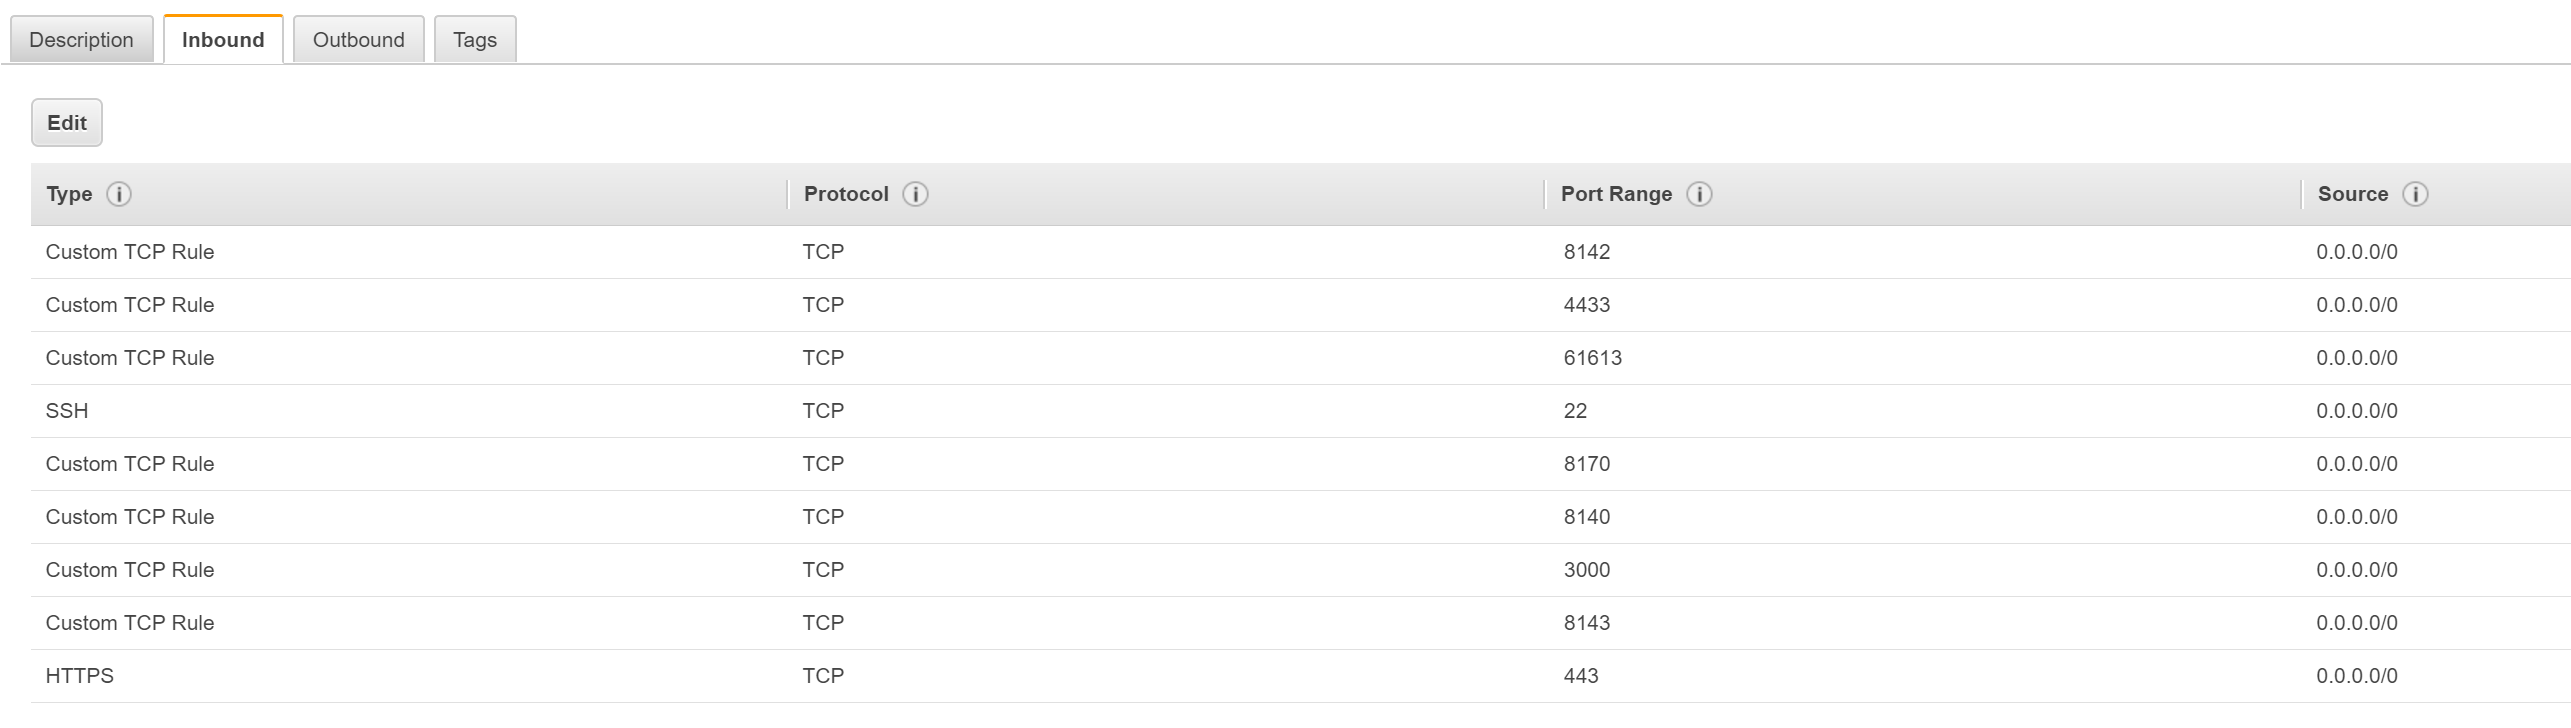
Task: Open the Outbound rules tab
Action: 358,40
